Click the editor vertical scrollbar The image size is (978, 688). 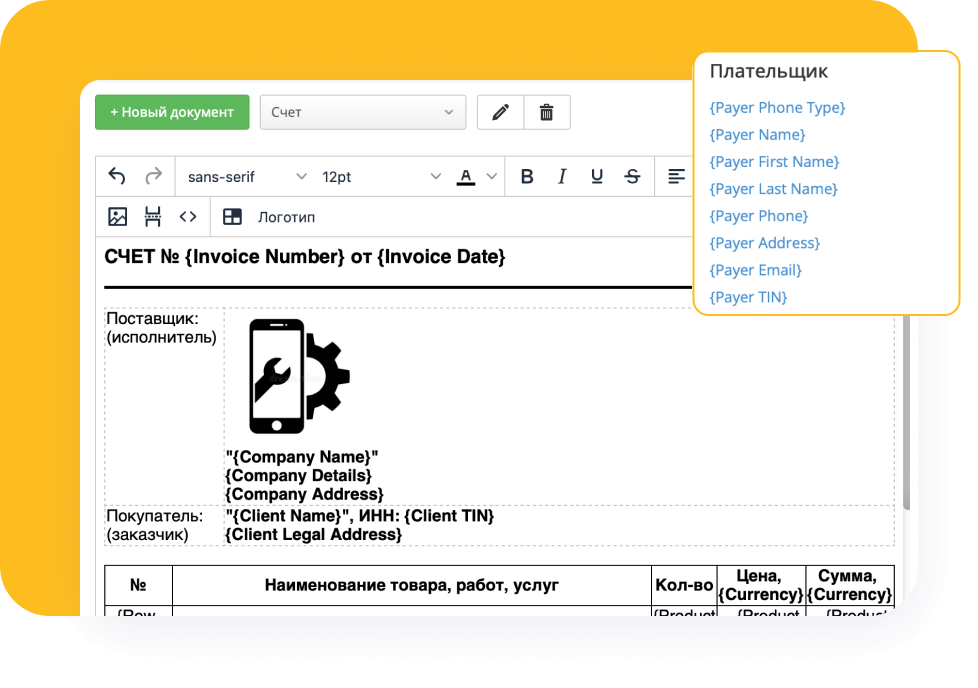pos(906,420)
